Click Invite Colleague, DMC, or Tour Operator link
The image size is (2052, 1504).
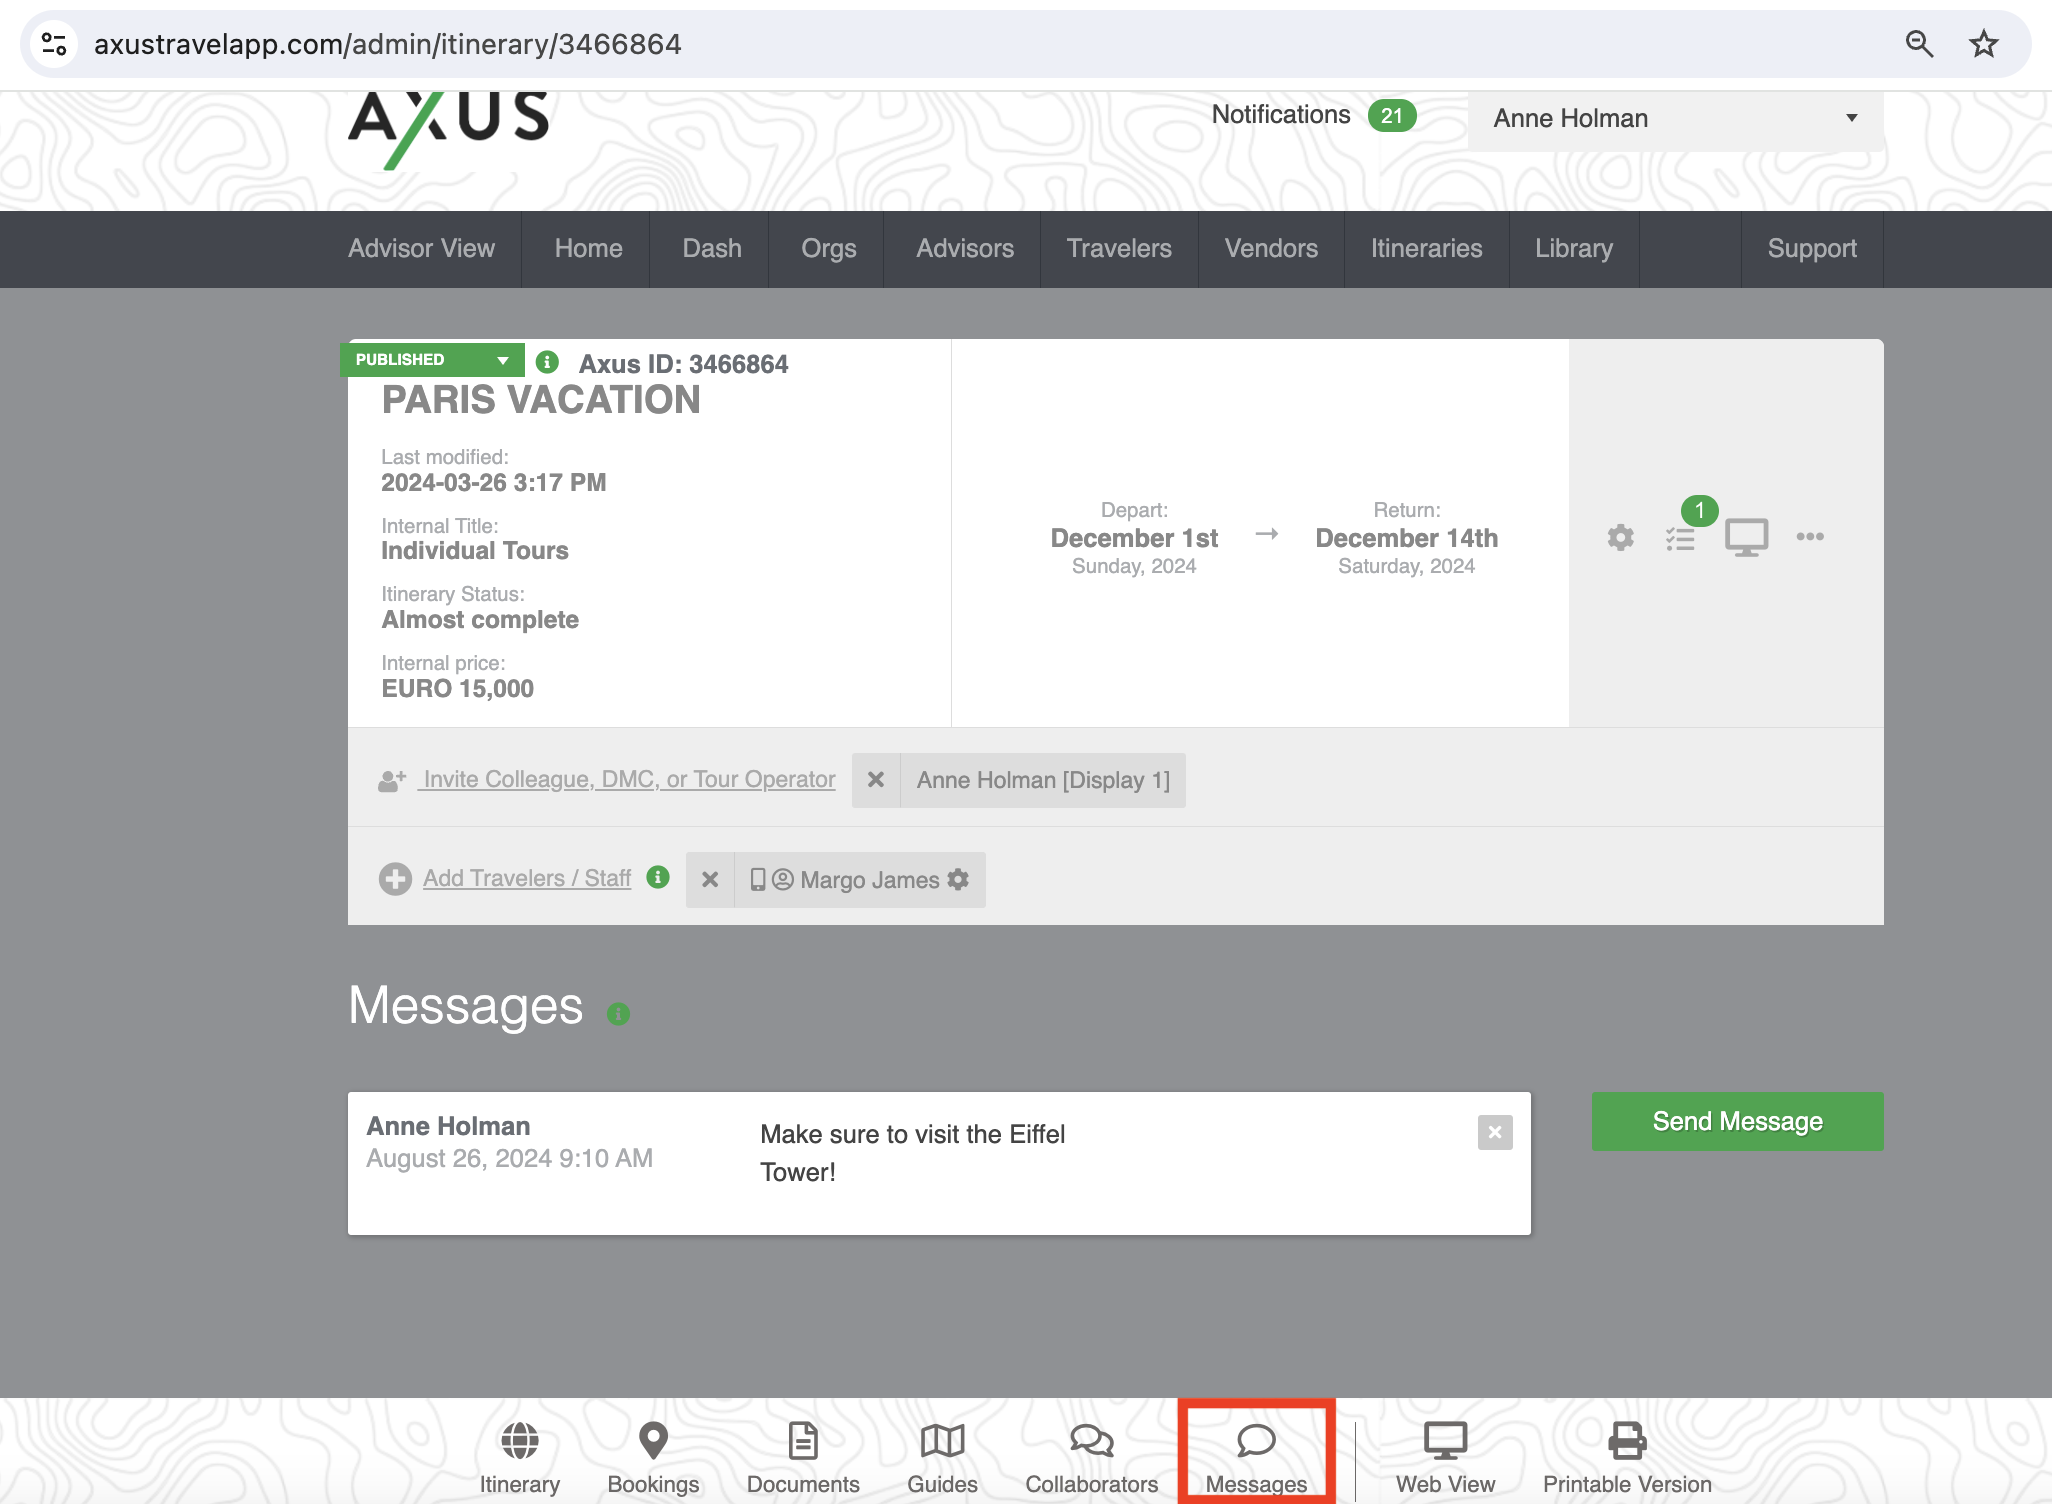(x=628, y=779)
